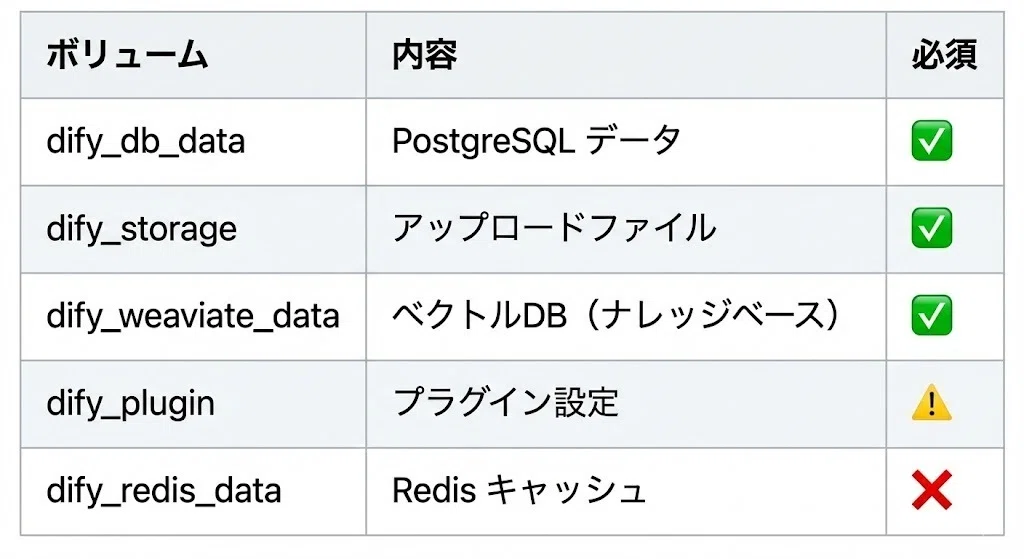This screenshot has width=1024, height=559.
Task: Click the red cross icon for dify_redis_data
Action: tap(931, 490)
